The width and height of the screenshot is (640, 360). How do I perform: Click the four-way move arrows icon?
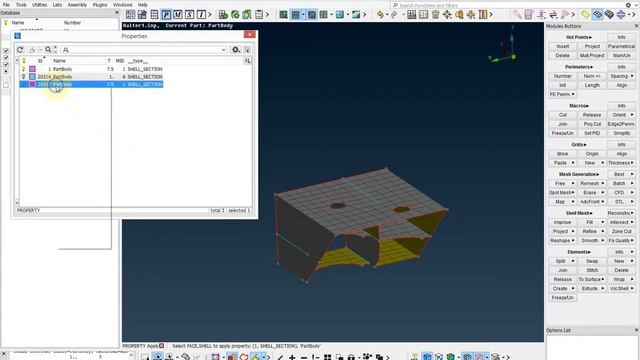447,15
